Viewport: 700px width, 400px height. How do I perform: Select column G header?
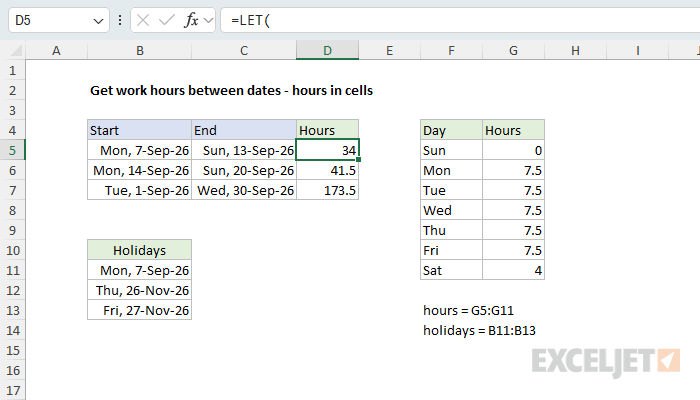[x=513, y=50]
